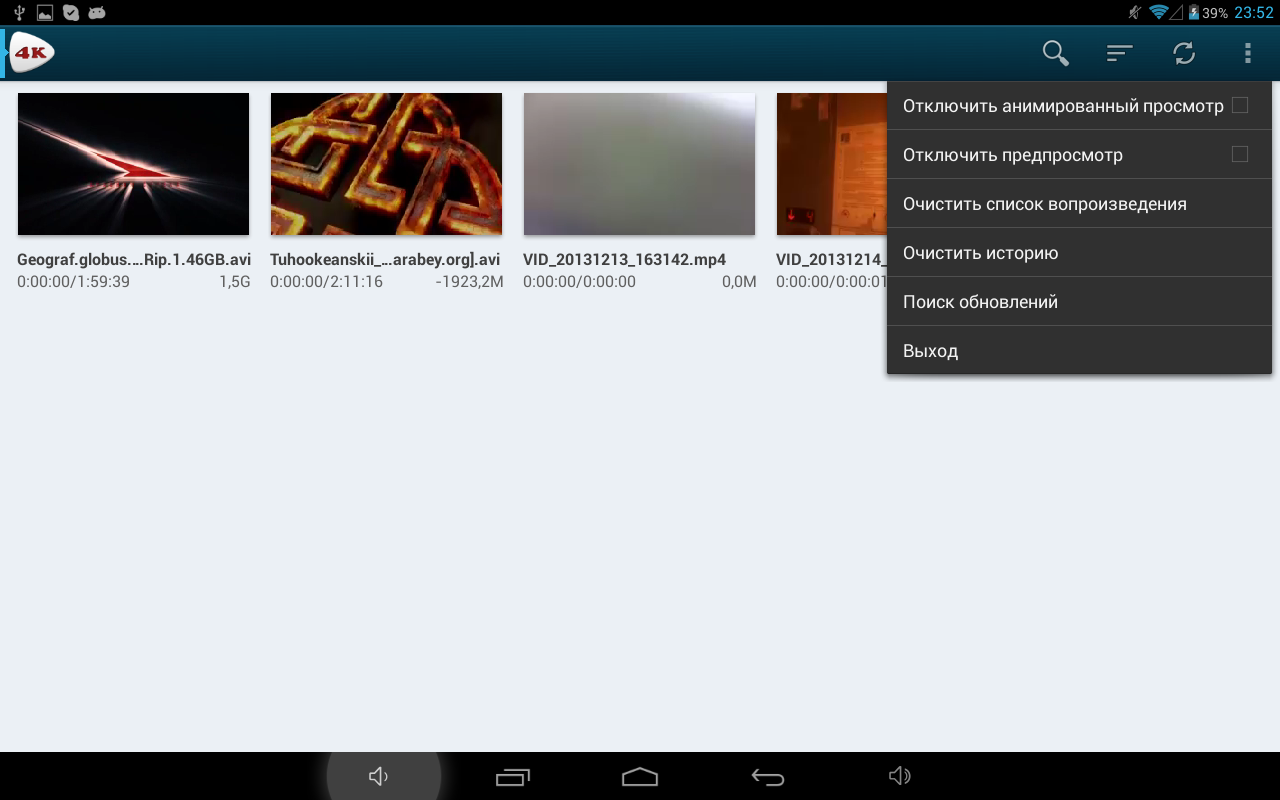The width and height of the screenshot is (1280, 800).
Task: Toggle "Отключить анимированный просмотр" checkbox
Action: pos(1240,106)
